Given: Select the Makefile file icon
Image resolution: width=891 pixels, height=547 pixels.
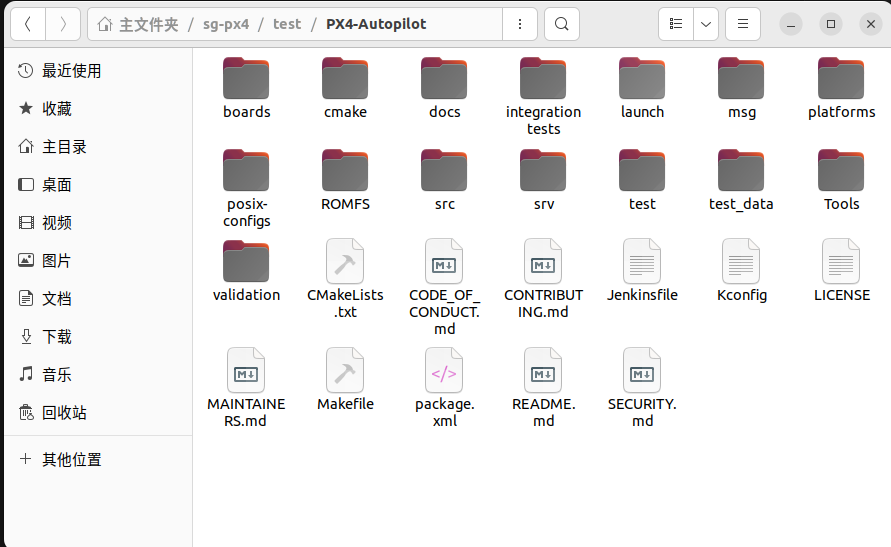Looking at the screenshot, I should (345, 370).
